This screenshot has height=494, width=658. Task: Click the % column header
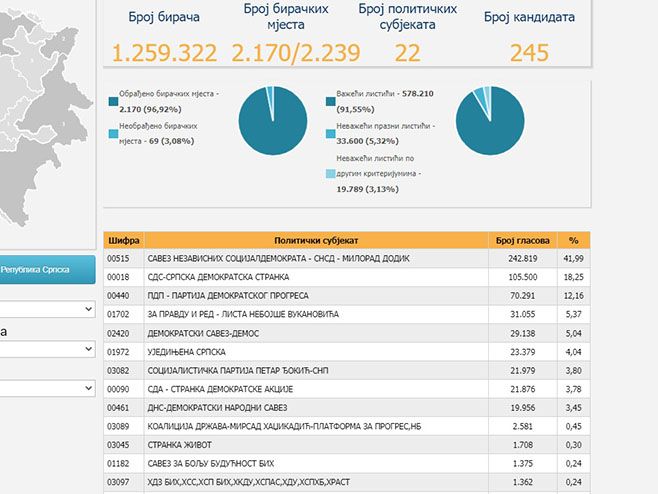574,240
